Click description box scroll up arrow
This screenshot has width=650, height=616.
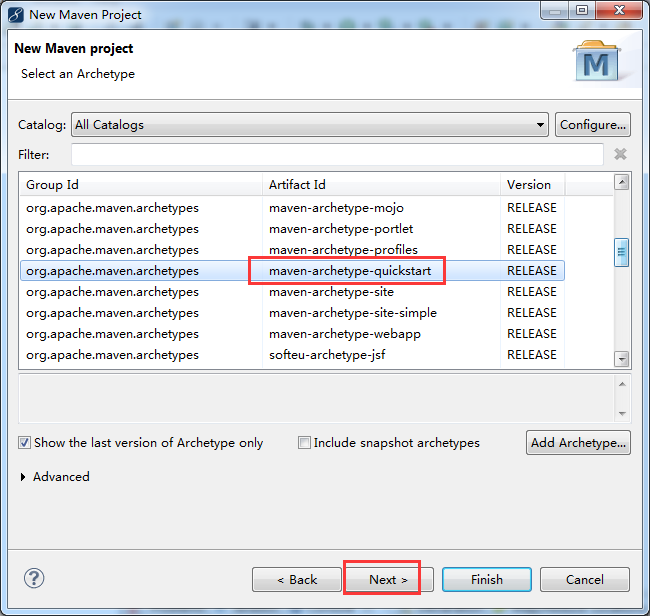(622, 384)
